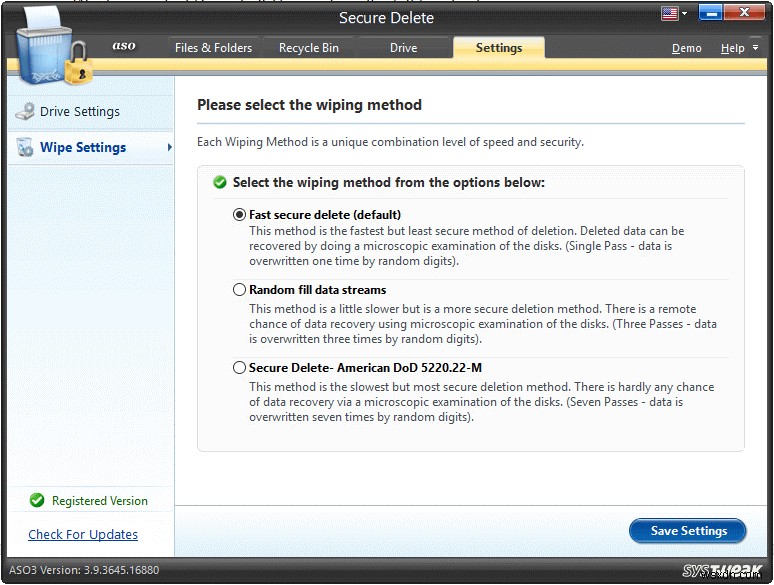Viewport: 774px width, 585px height.
Task: Click the Check For Updates link
Action: tap(83, 535)
